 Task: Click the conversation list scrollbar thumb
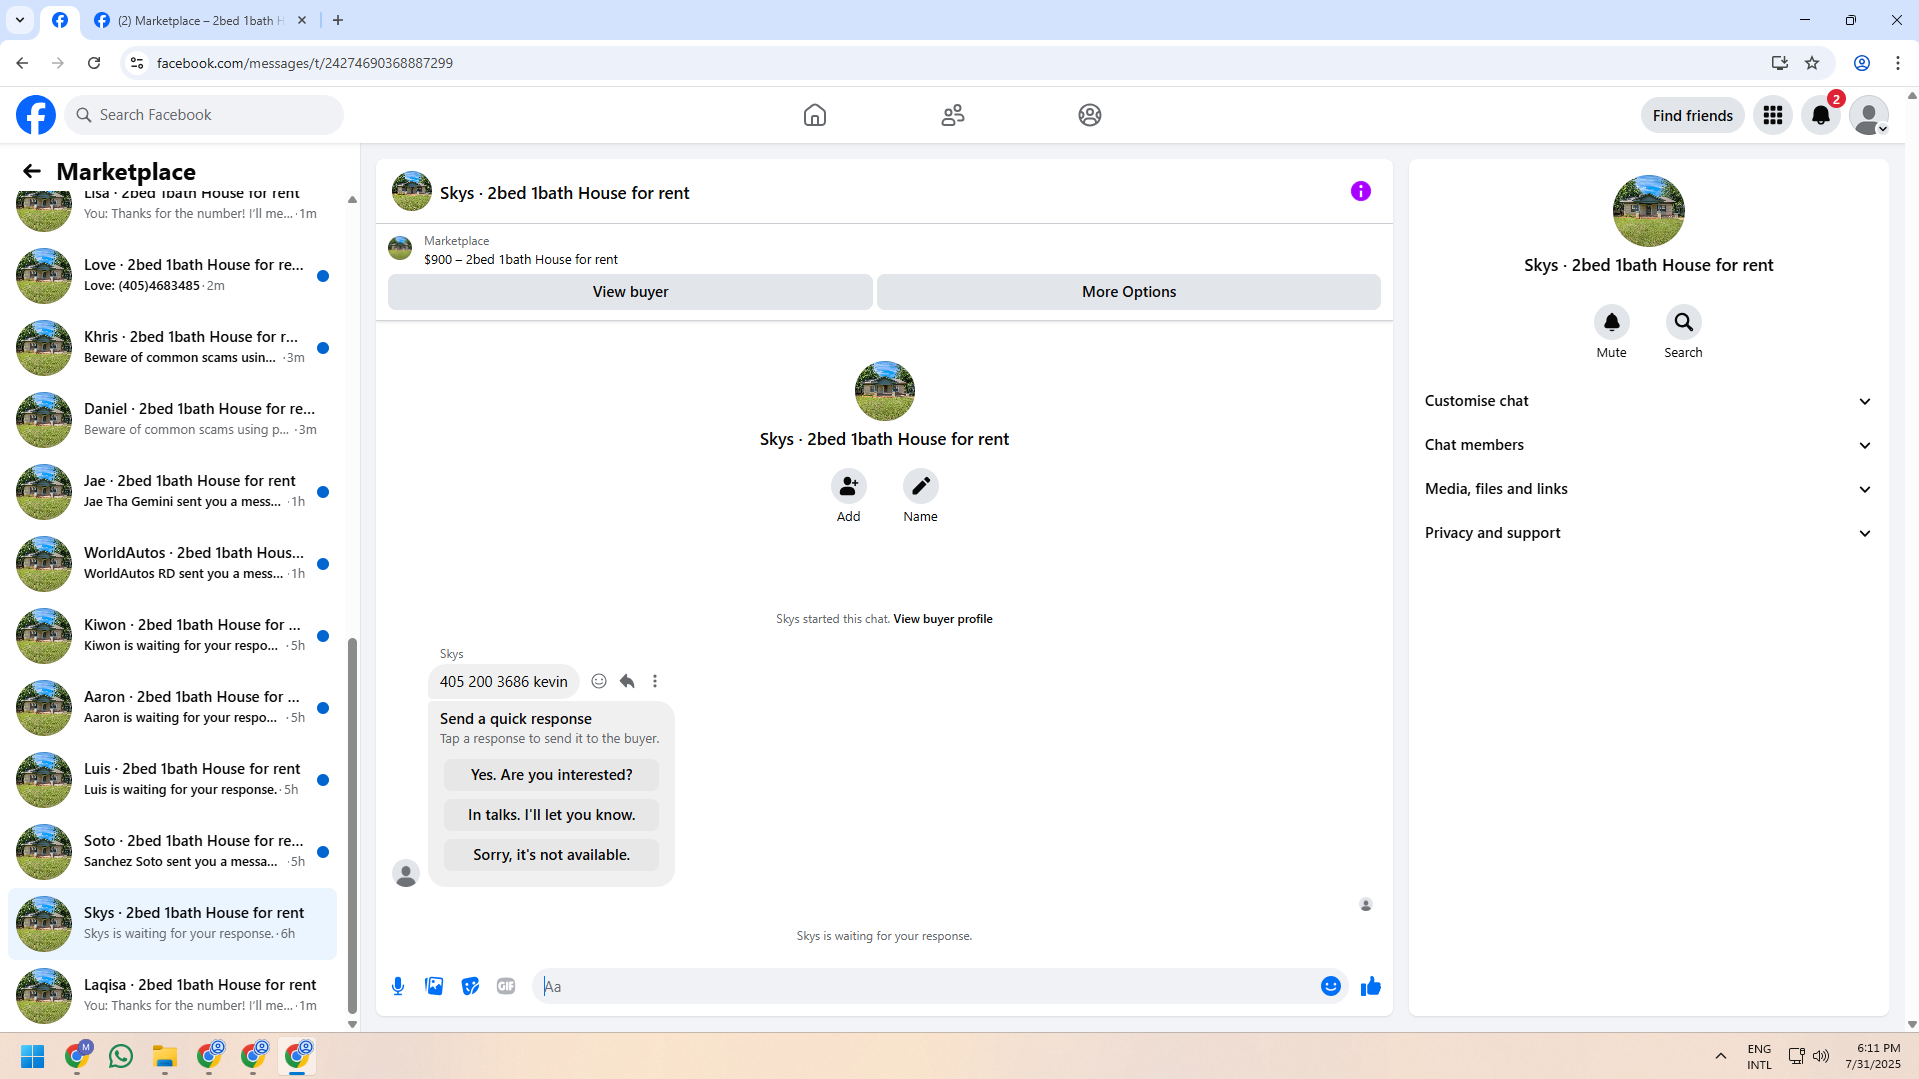click(352, 825)
